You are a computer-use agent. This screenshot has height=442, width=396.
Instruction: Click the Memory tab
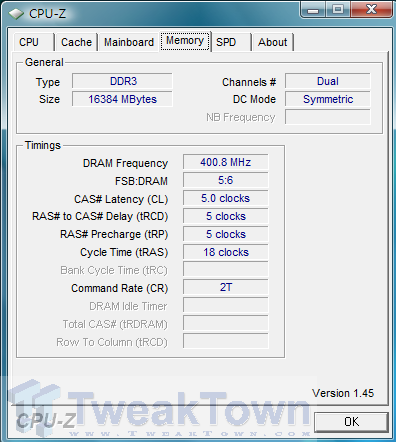click(185, 41)
